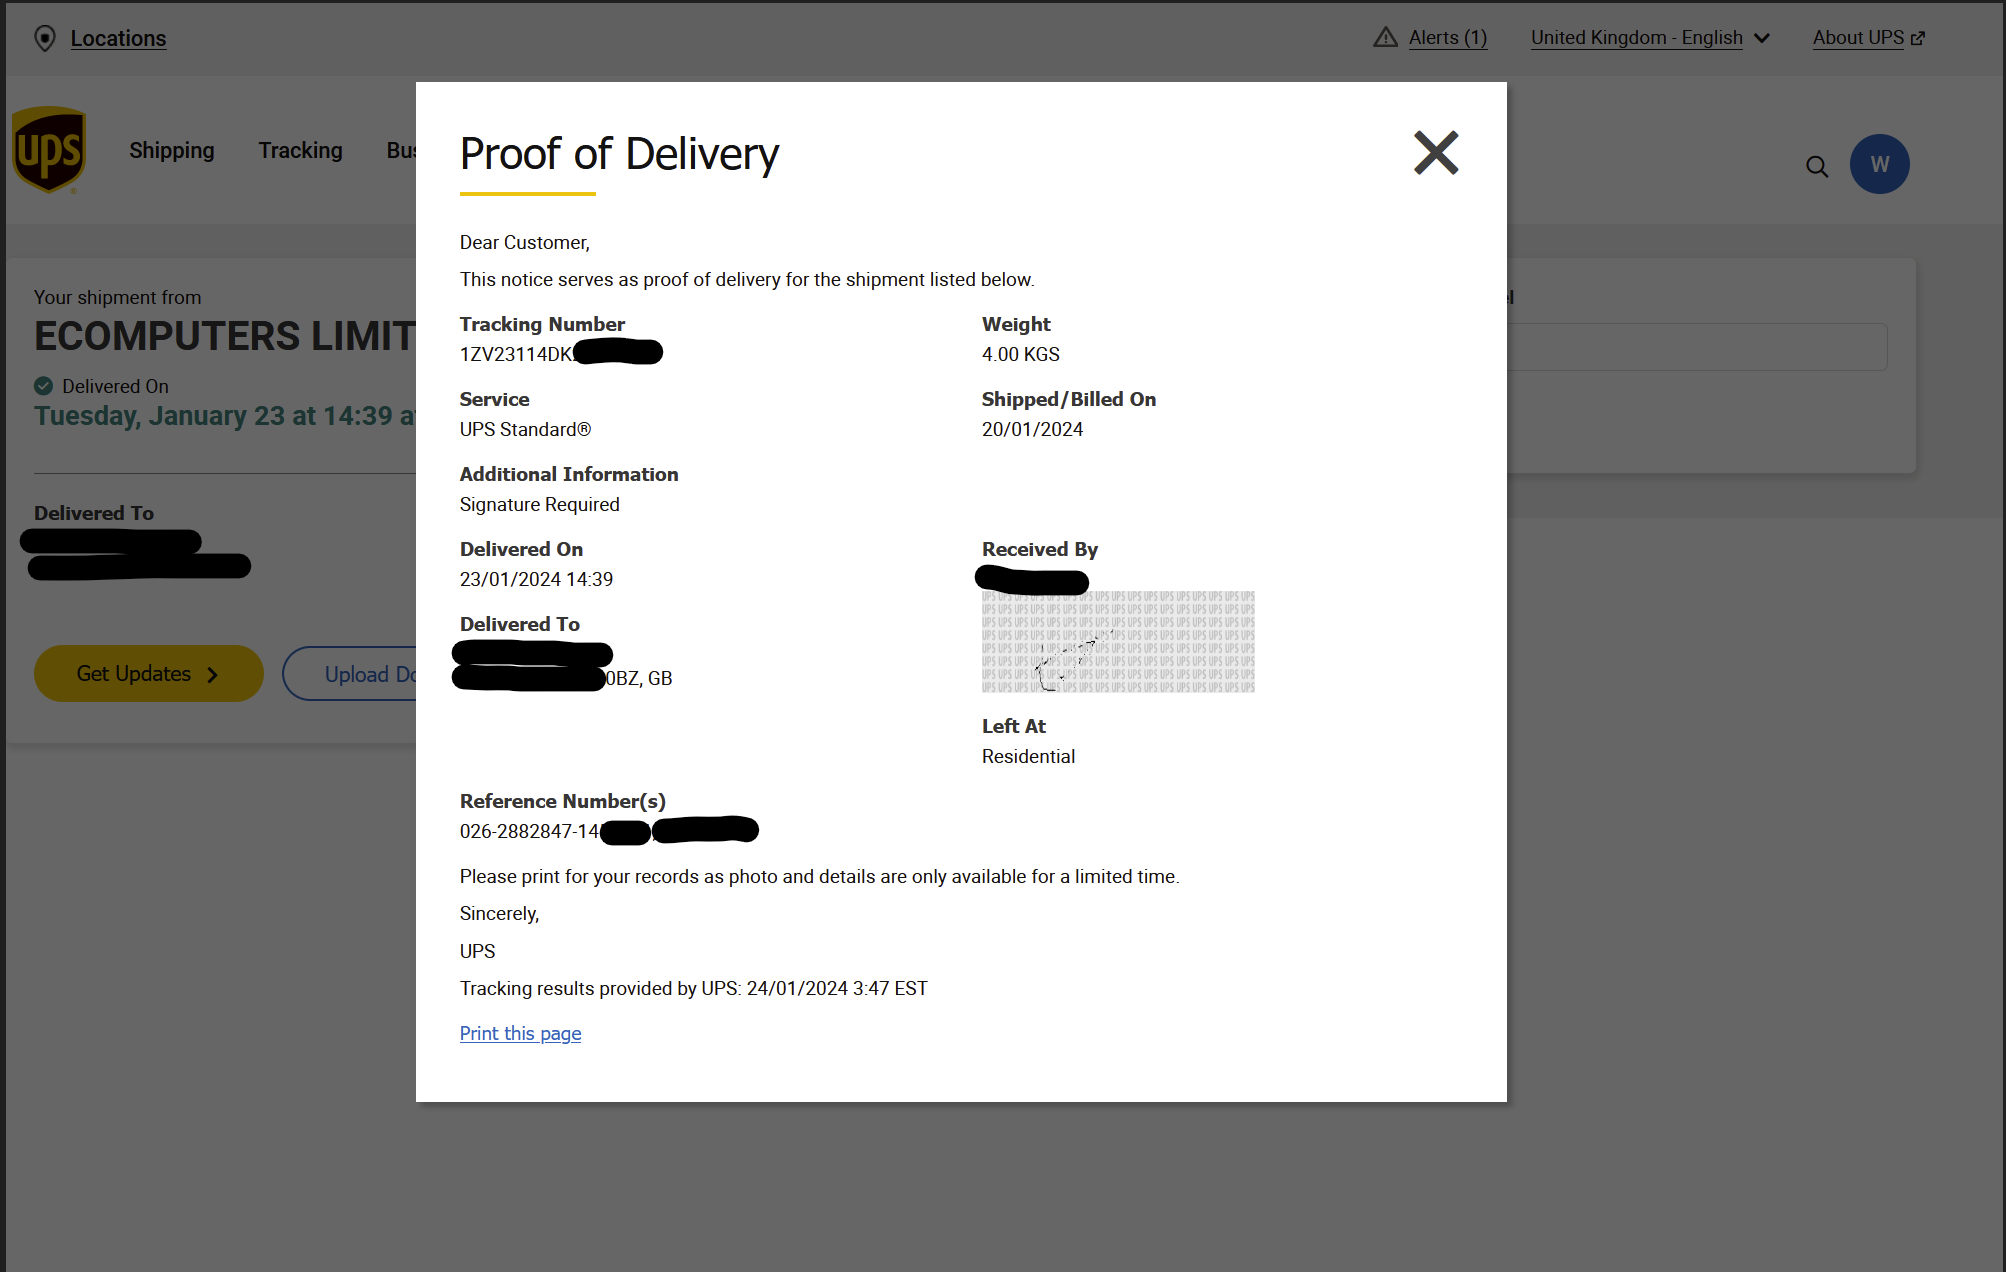Click Print this page link

[520, 1033]
